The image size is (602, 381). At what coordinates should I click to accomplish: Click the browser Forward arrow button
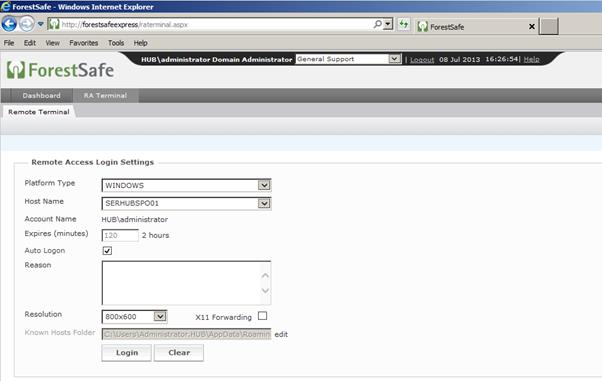pyautogui.click(x=26, y=24)
